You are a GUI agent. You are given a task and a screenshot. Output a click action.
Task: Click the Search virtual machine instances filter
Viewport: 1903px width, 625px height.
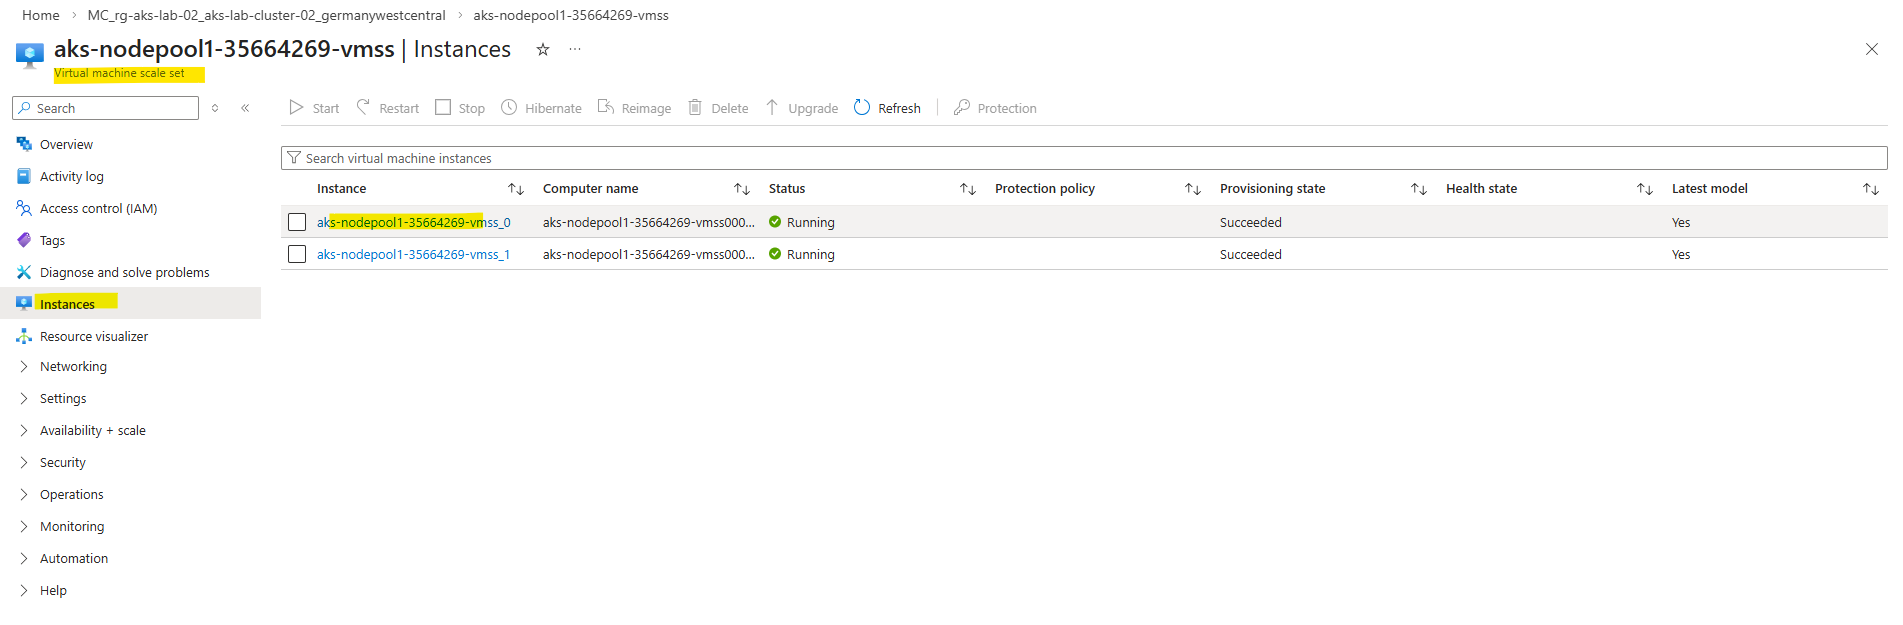click(x=1084, y=158)
